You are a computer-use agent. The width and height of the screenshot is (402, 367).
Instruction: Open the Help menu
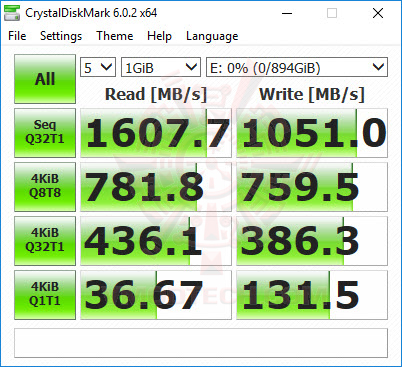coord(159,36)
